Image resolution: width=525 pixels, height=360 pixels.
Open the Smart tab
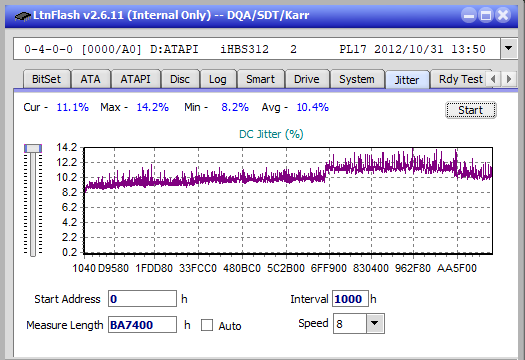click(x=260, y=79)
